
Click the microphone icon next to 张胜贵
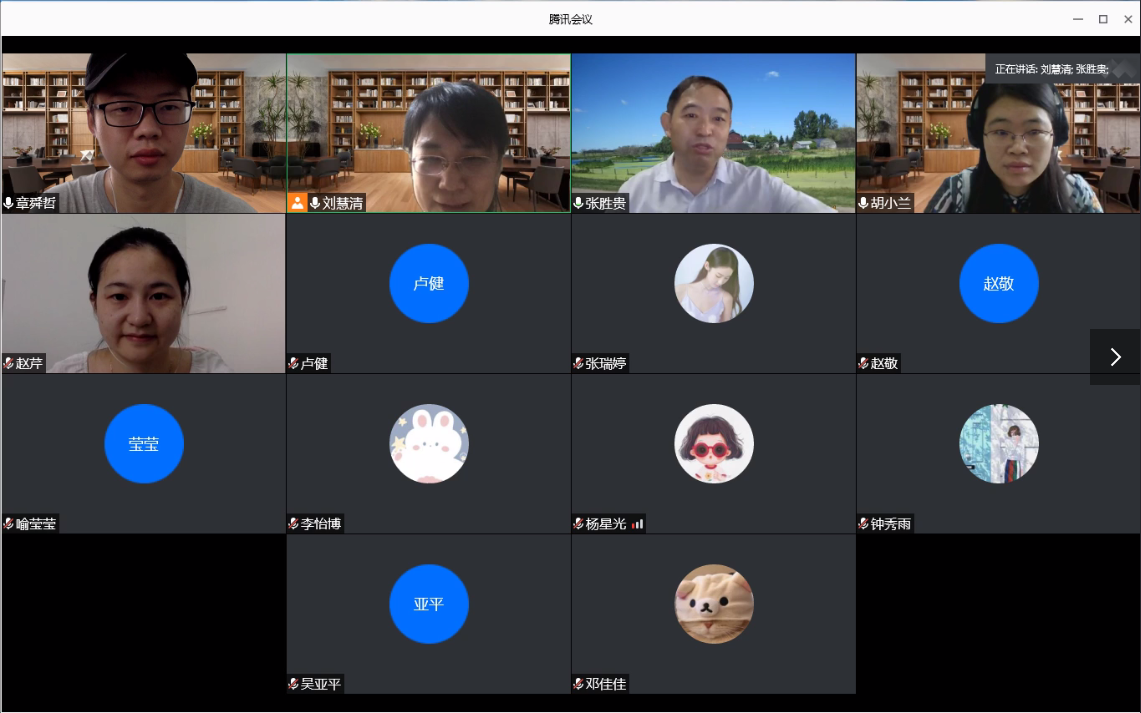[x=579, y=203]
